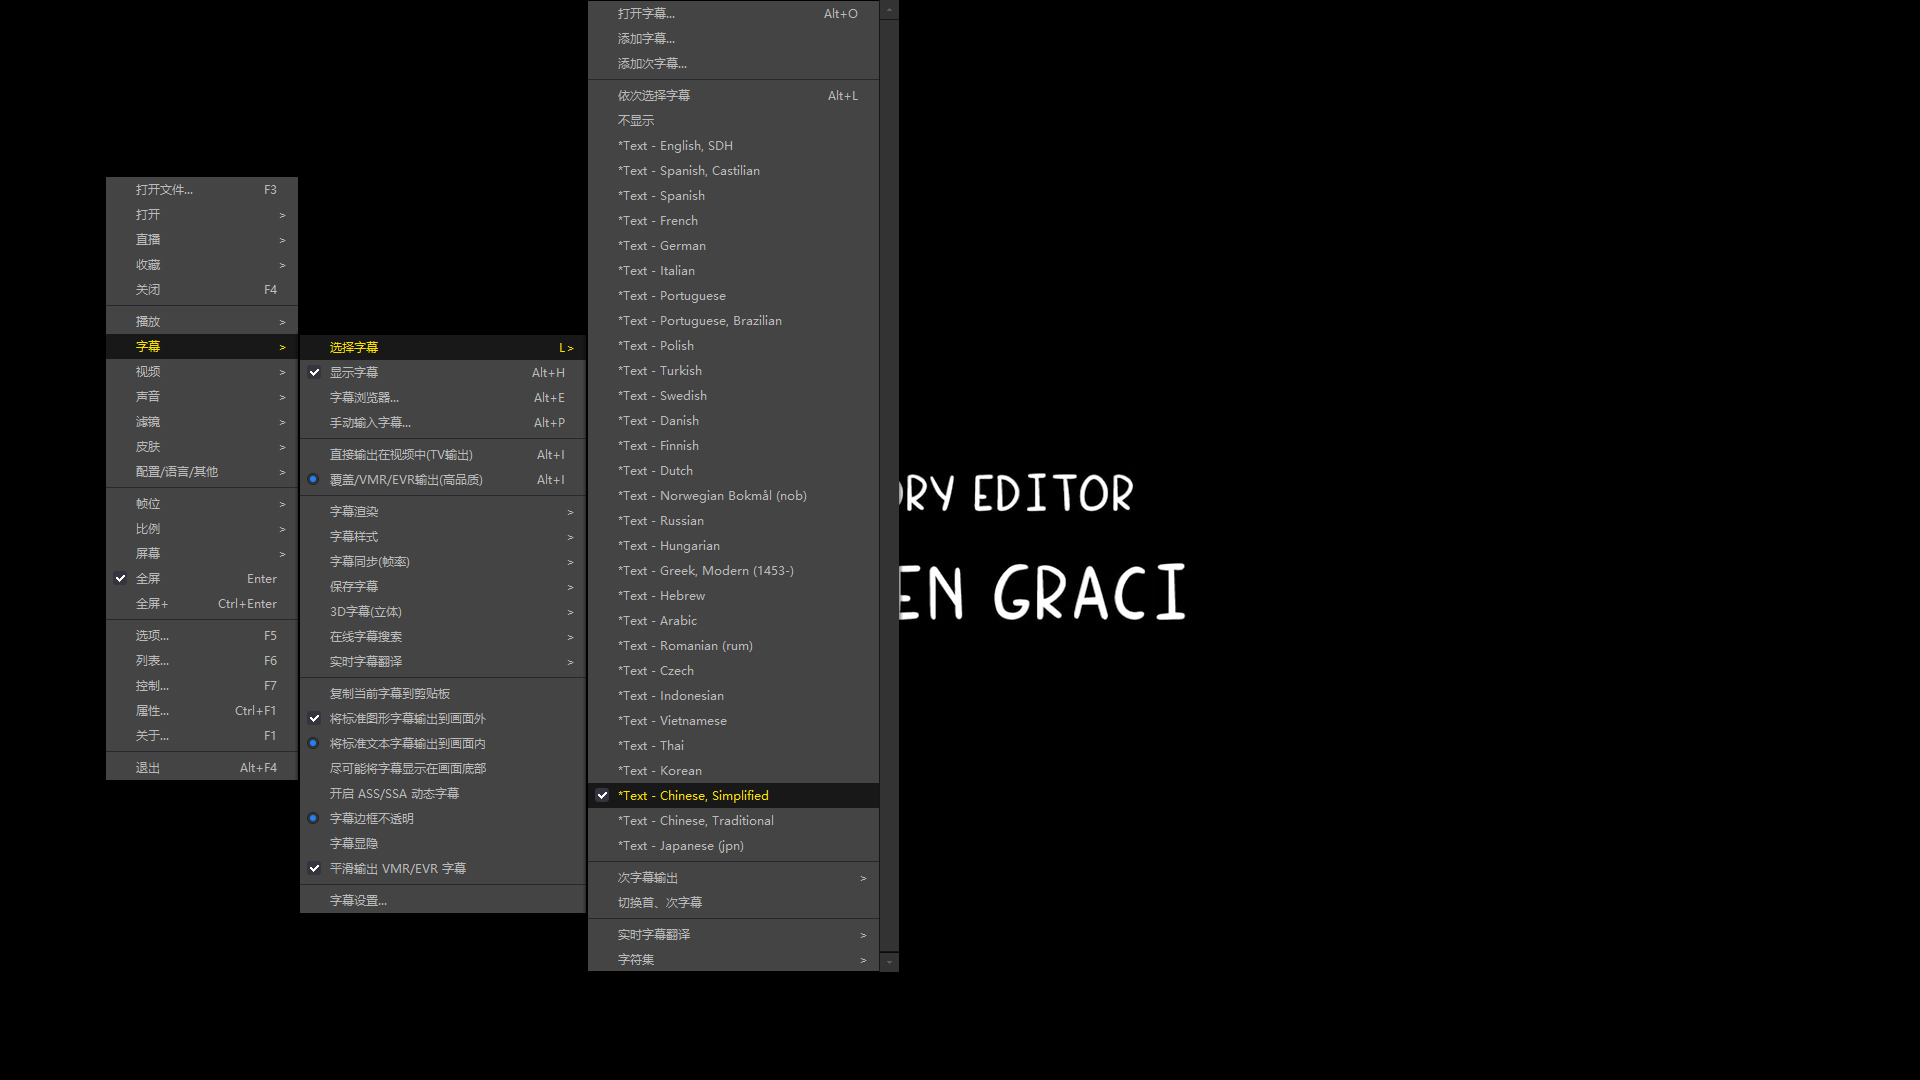This screenshot has height=1080, width=1920.
Task: Open the 声音 submenu
Action: [x=202, y=397]
